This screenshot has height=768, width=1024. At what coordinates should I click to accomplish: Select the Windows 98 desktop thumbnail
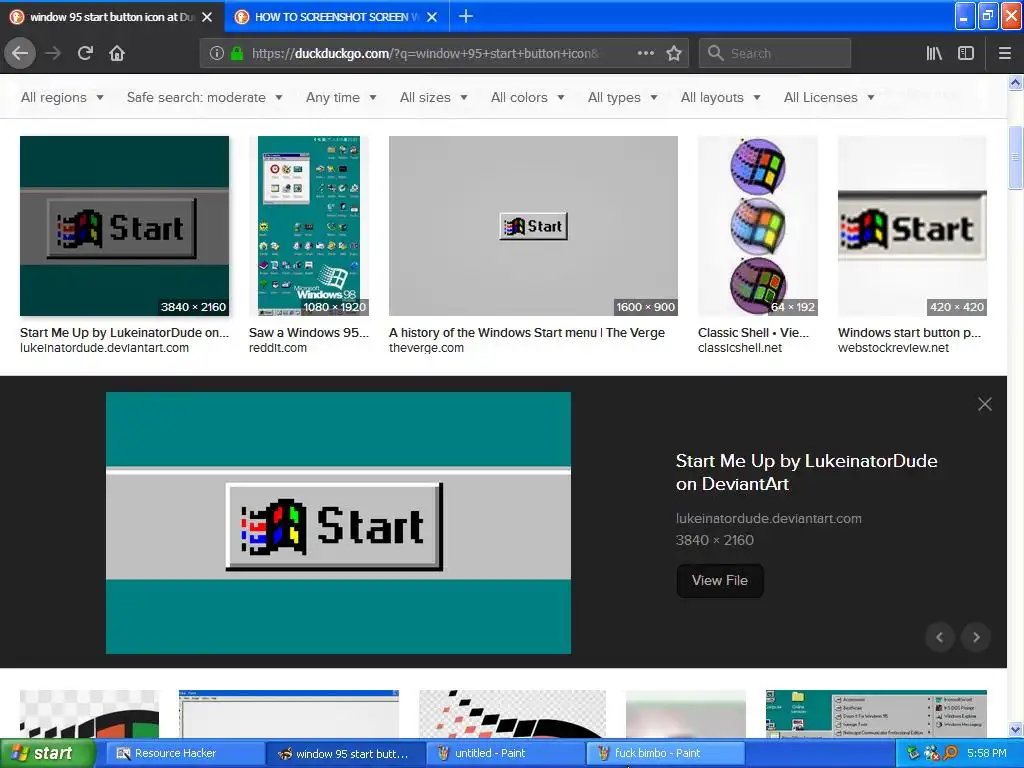(309, 226)
